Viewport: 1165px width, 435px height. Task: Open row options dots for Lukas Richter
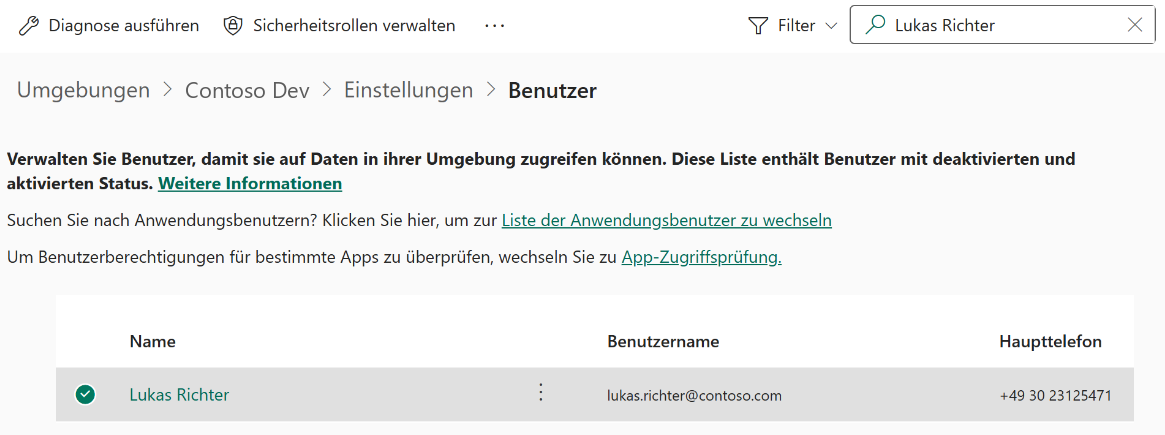tap(541, 392)
